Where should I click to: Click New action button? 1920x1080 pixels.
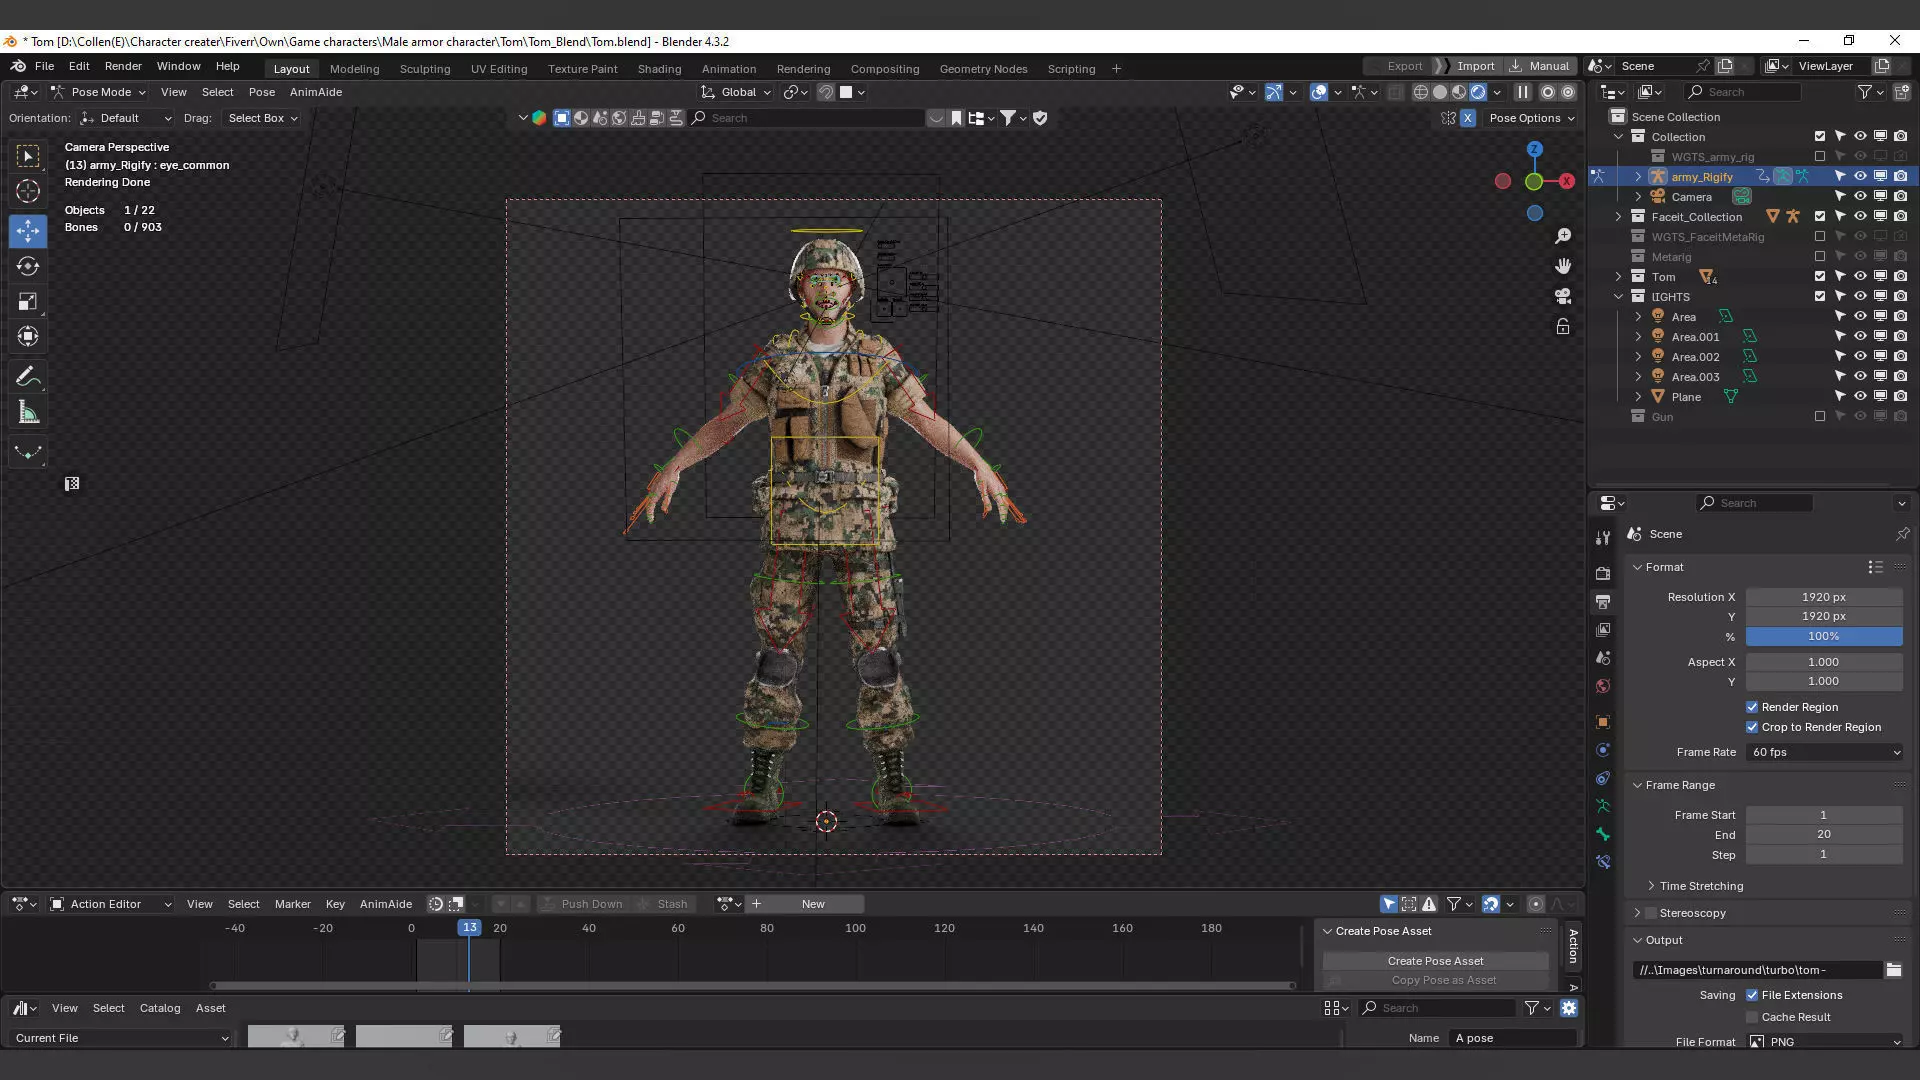pos(813,904)
